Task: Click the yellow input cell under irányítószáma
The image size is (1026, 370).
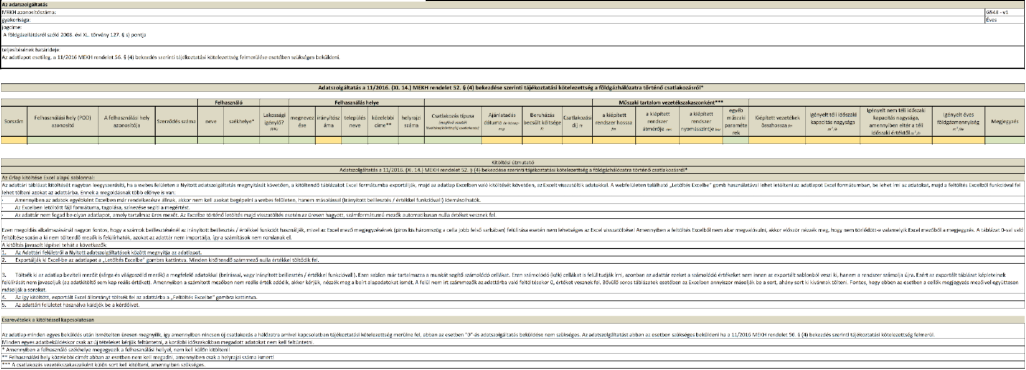Action: [328, 140]
